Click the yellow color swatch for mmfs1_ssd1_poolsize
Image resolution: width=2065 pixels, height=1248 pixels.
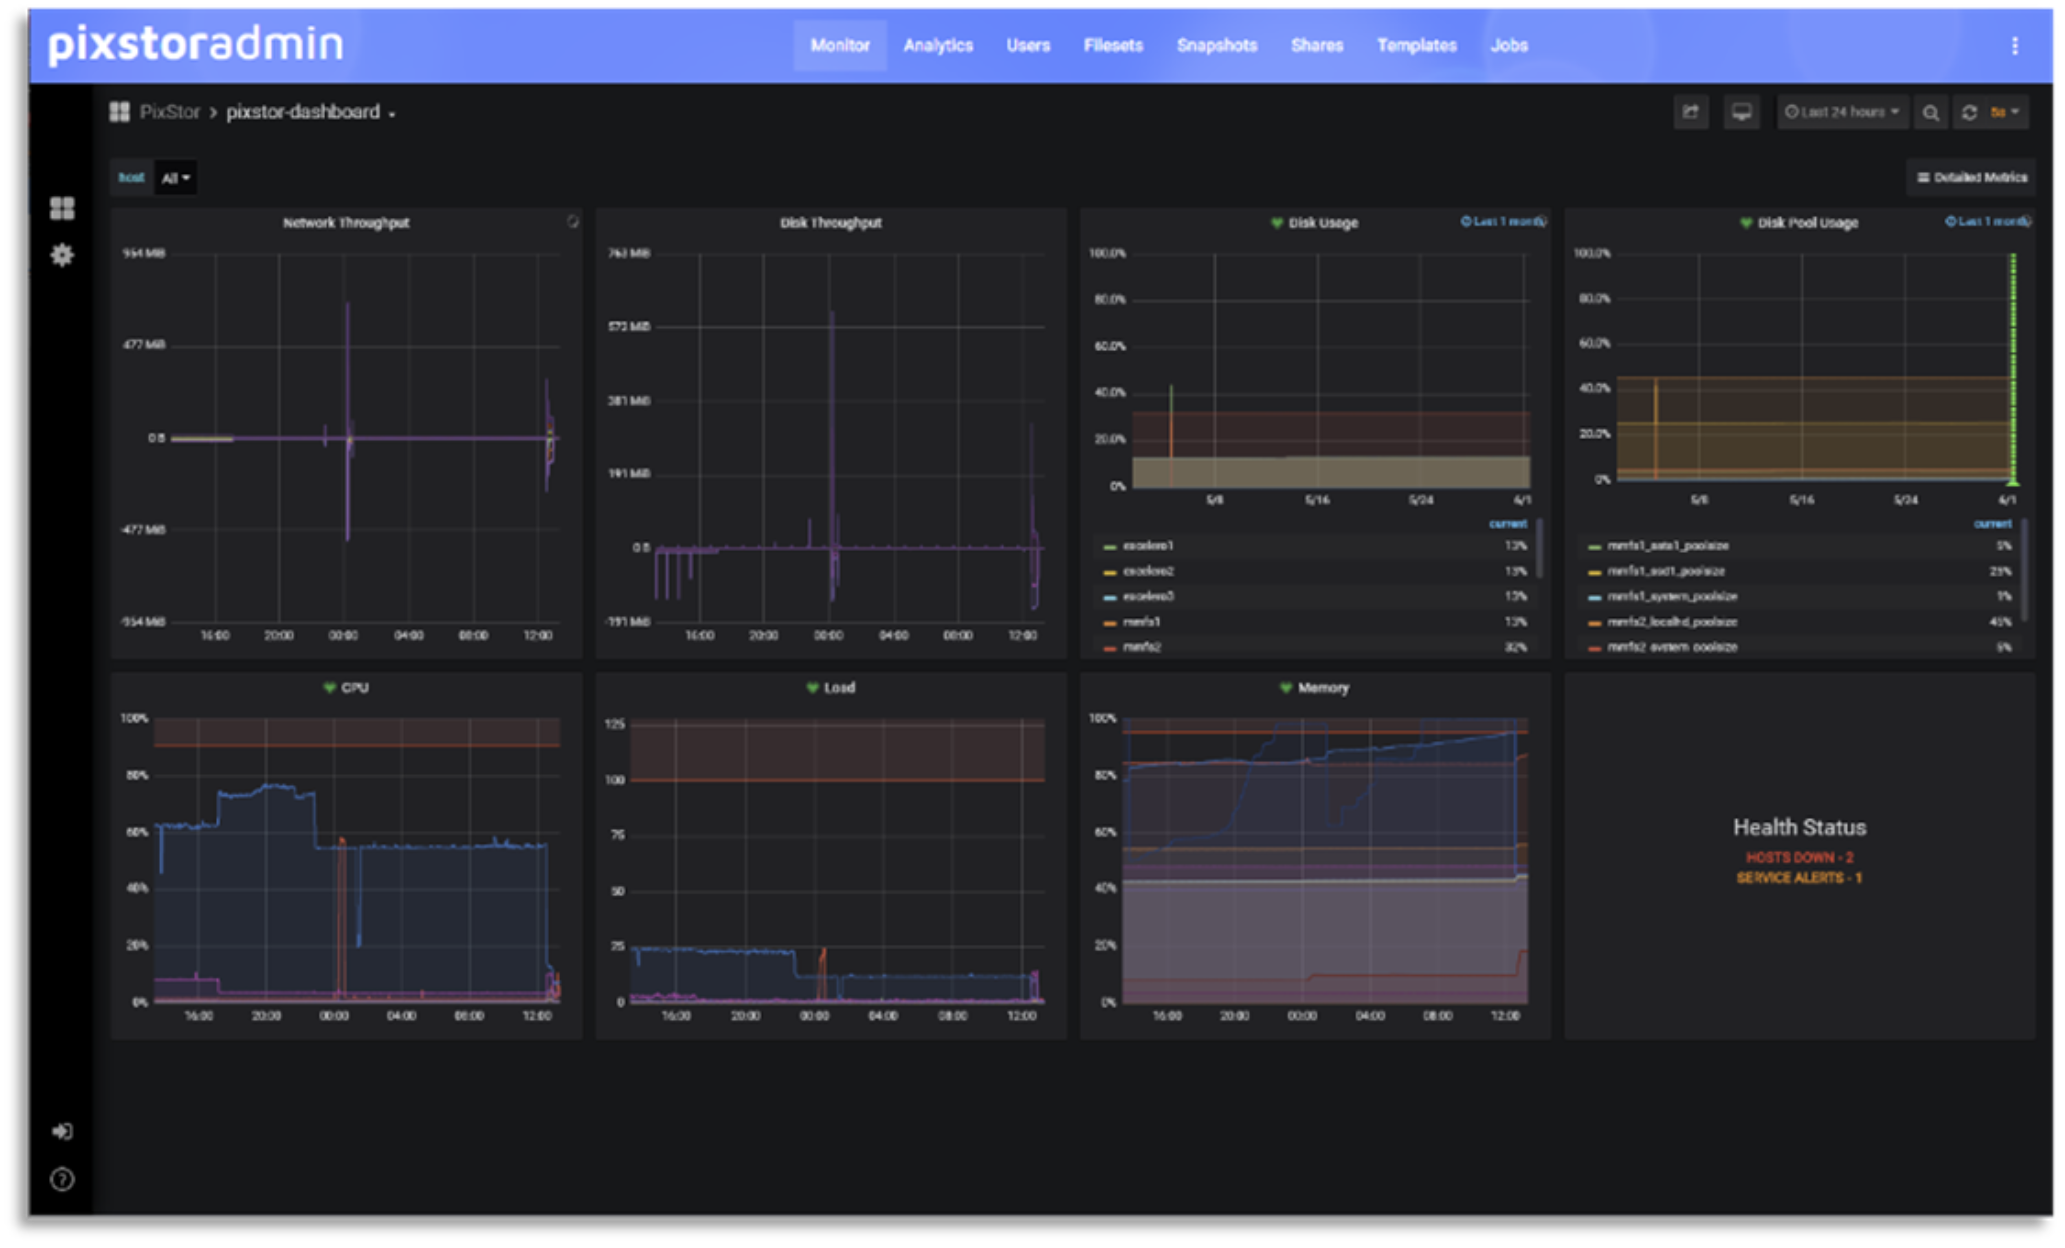pyautogui.click(x=1594, y=572)
